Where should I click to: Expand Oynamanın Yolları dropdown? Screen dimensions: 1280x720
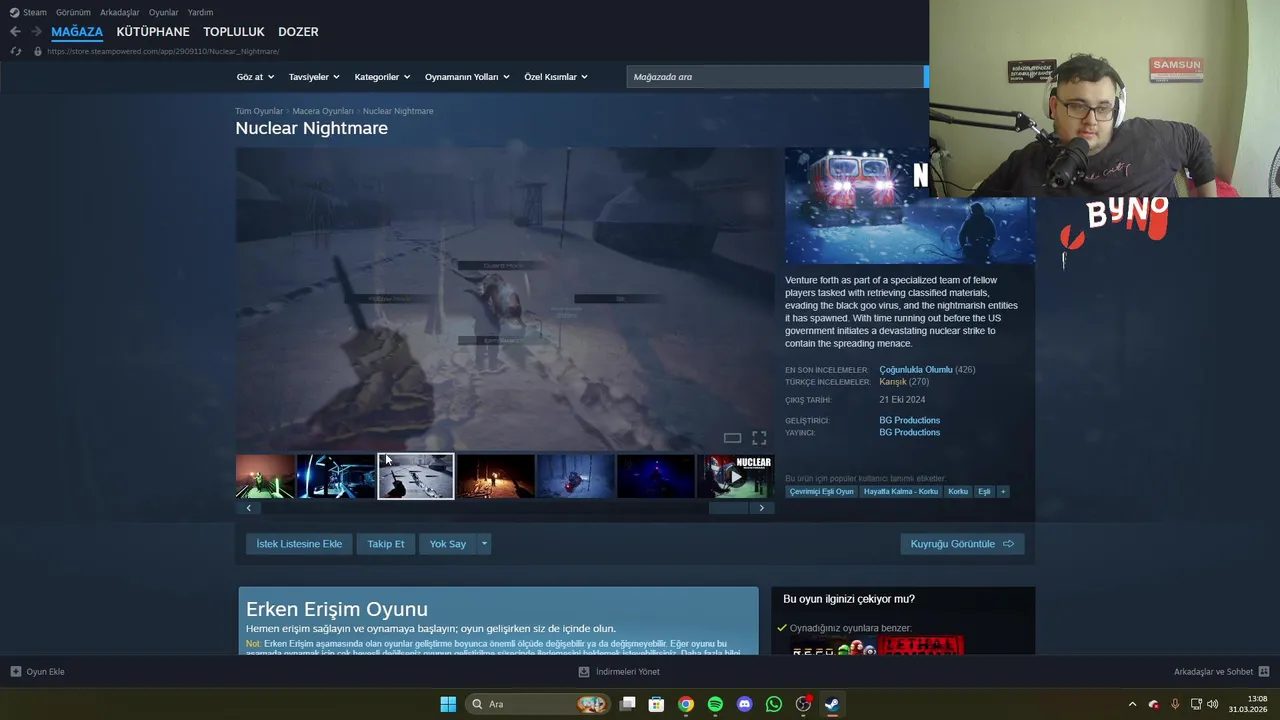467,77
